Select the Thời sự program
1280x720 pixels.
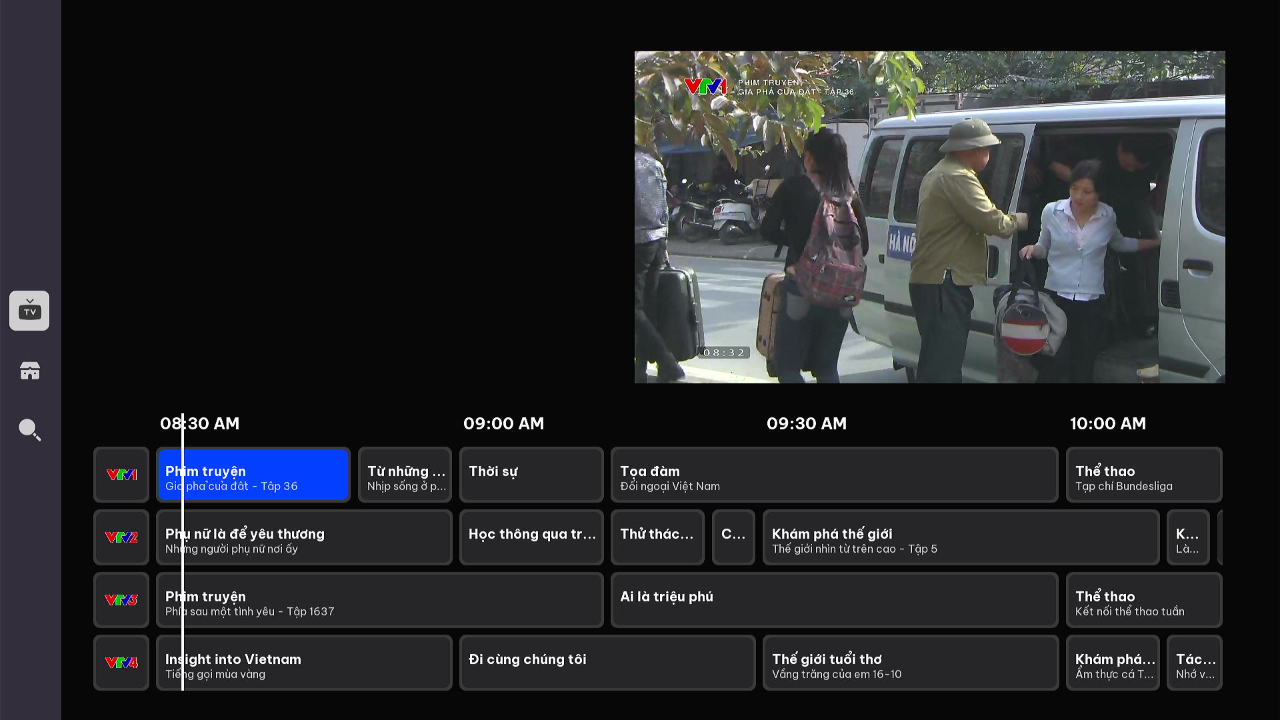click(531, 474)
